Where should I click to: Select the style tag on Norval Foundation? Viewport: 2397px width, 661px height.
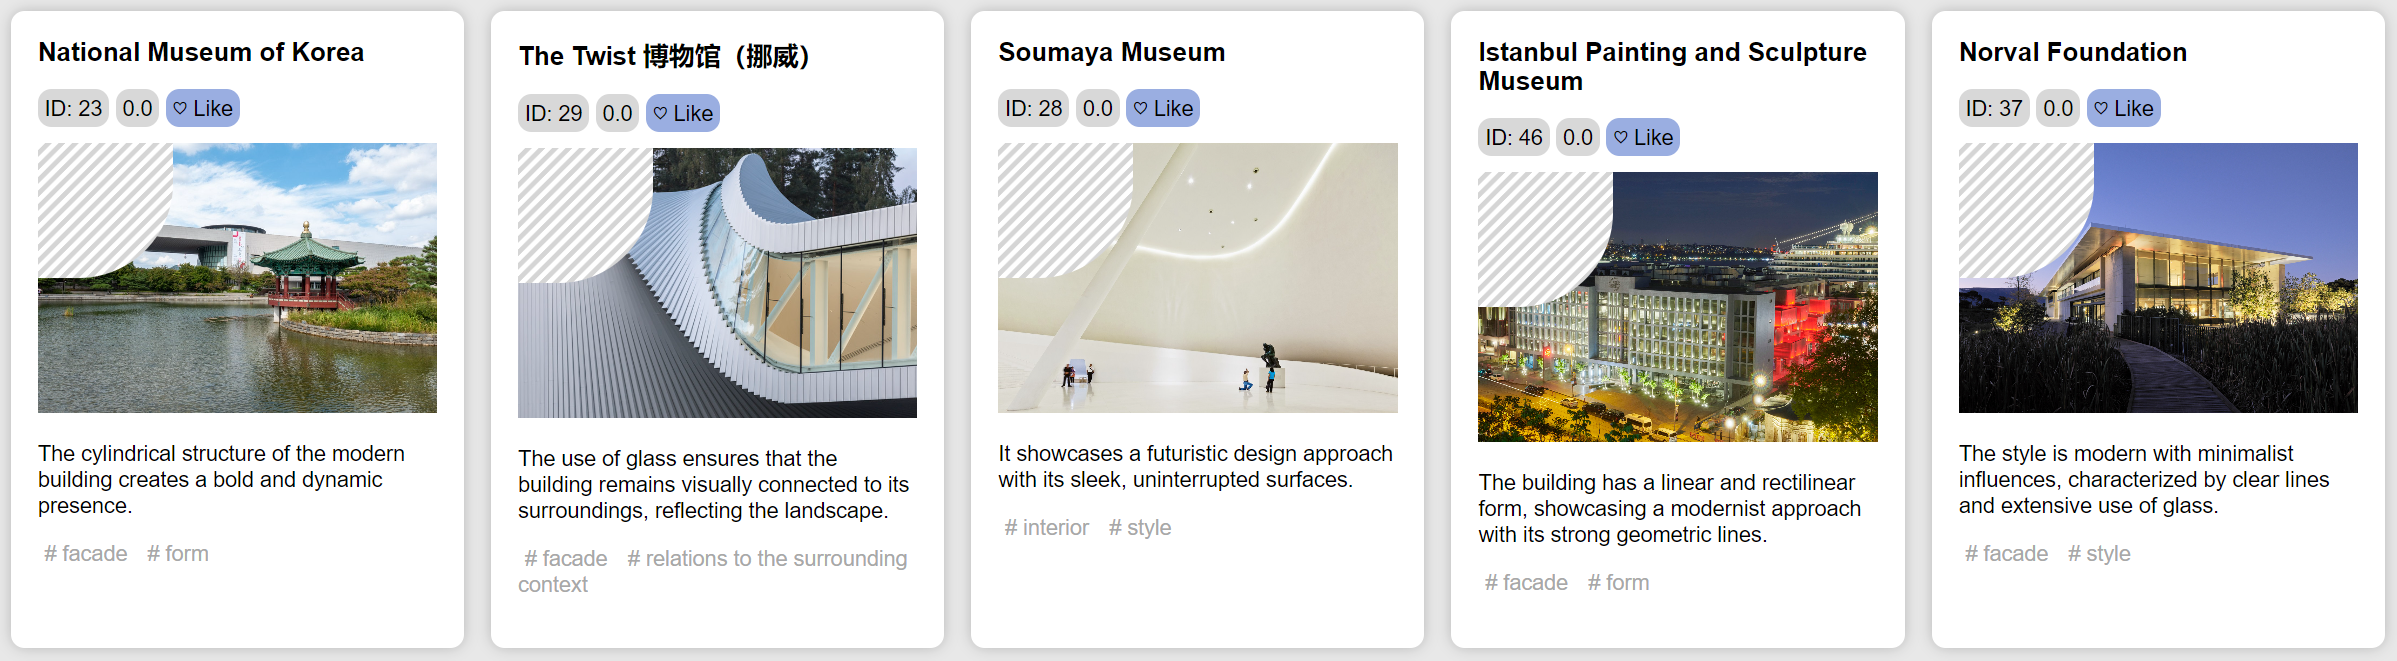point(2099,553)
